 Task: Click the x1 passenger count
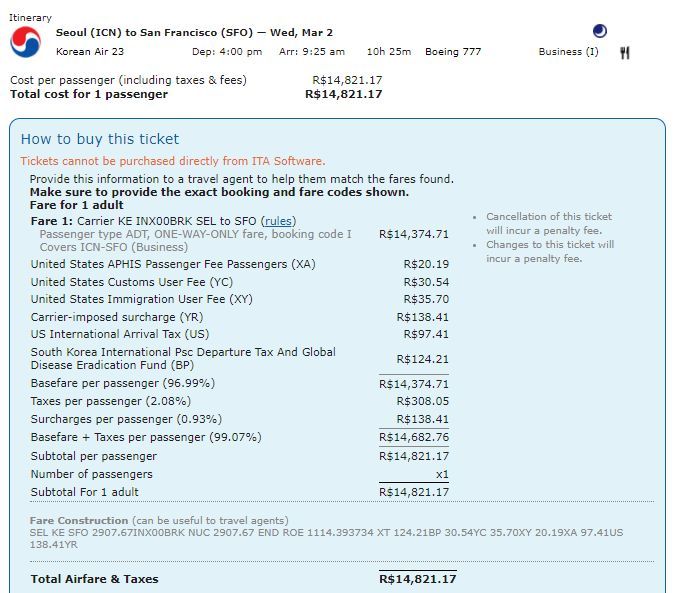[x=442, y=474]
